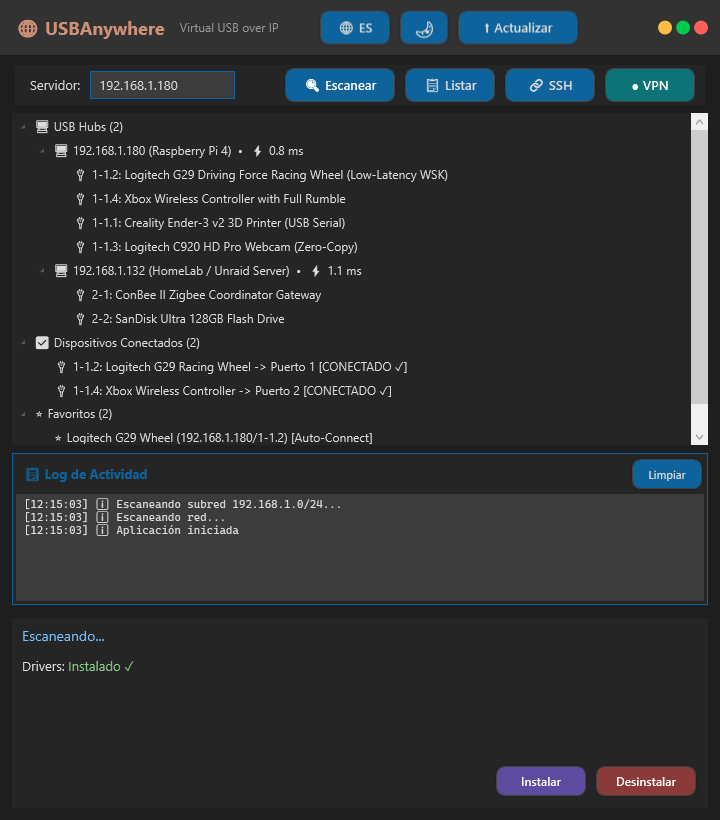Click the device tree scrollbar down arrow
Screen dimensions: 720x820
point(699,437)
